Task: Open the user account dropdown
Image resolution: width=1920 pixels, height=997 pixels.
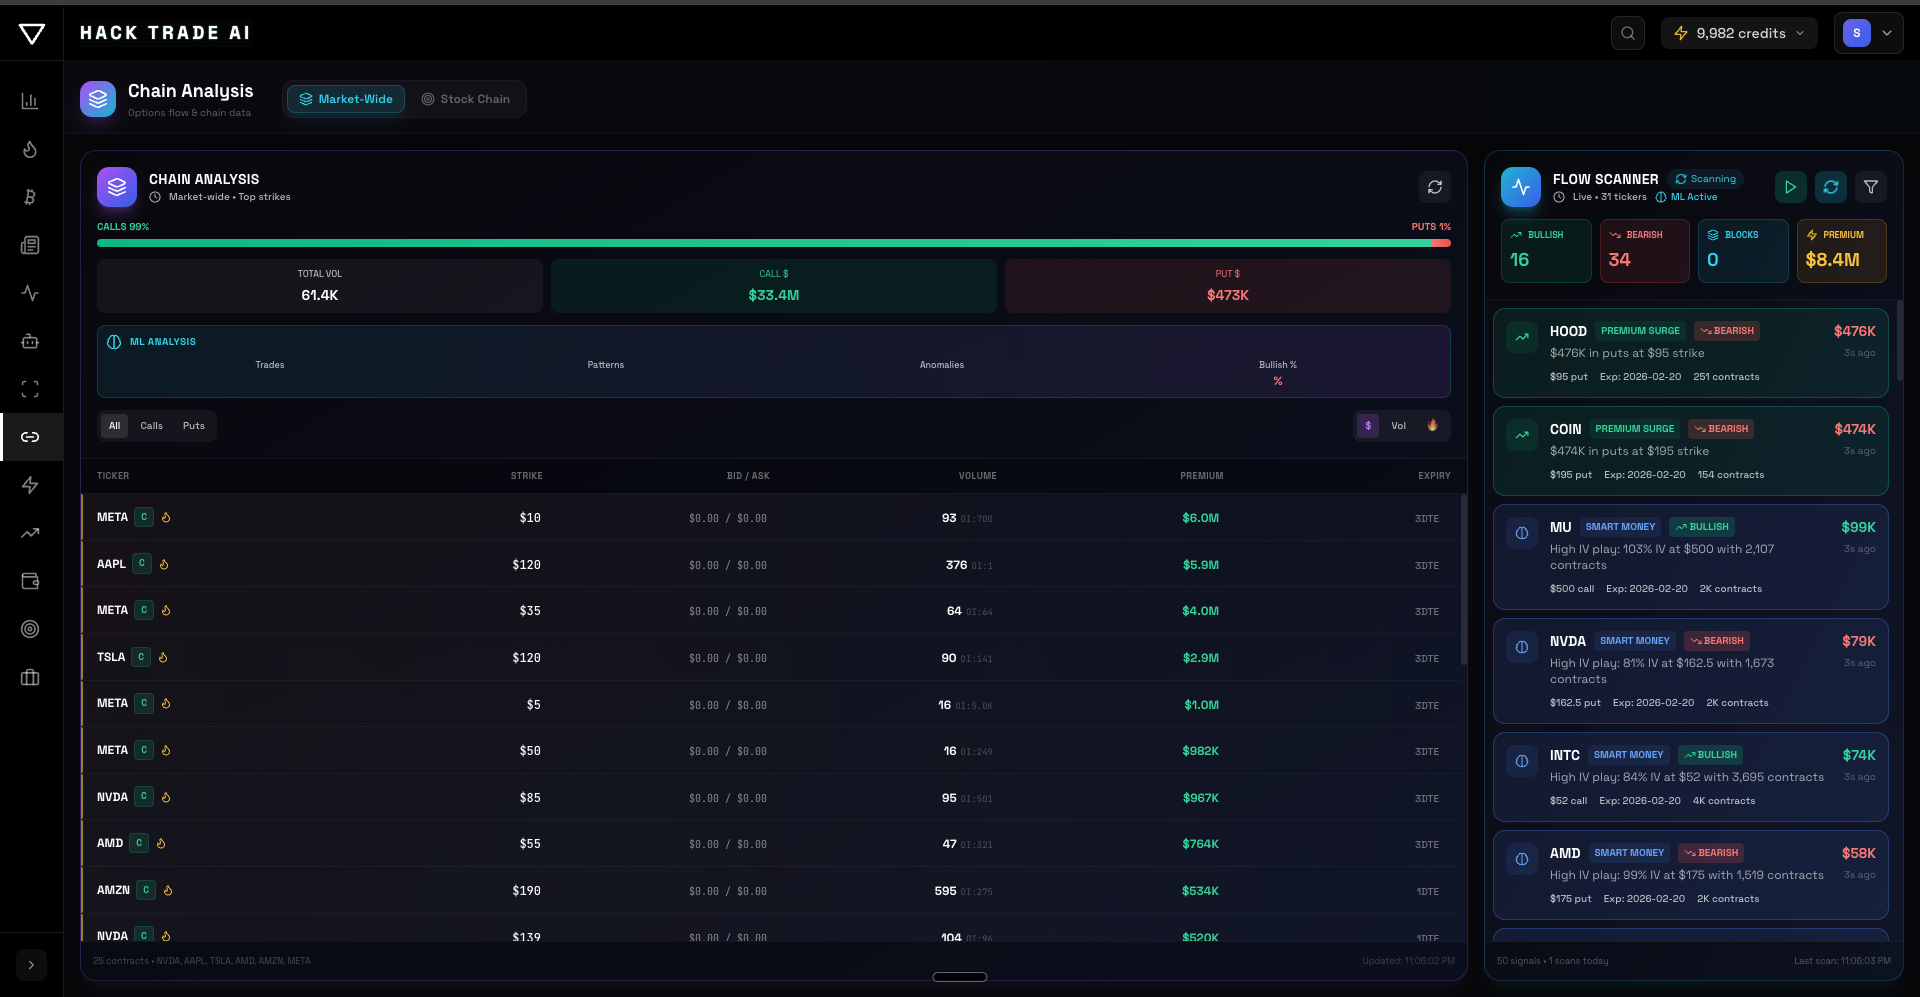Action: click(x=1869, y=33)
